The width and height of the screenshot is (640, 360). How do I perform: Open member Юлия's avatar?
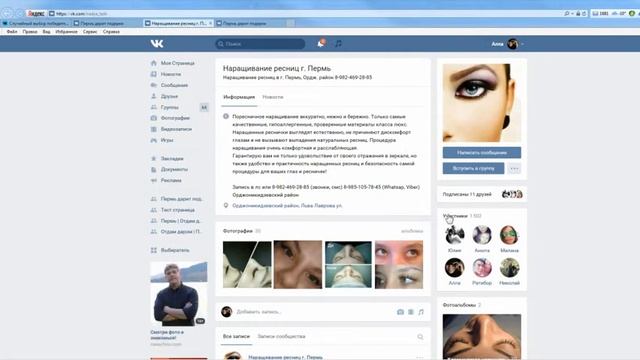(454, 235)
